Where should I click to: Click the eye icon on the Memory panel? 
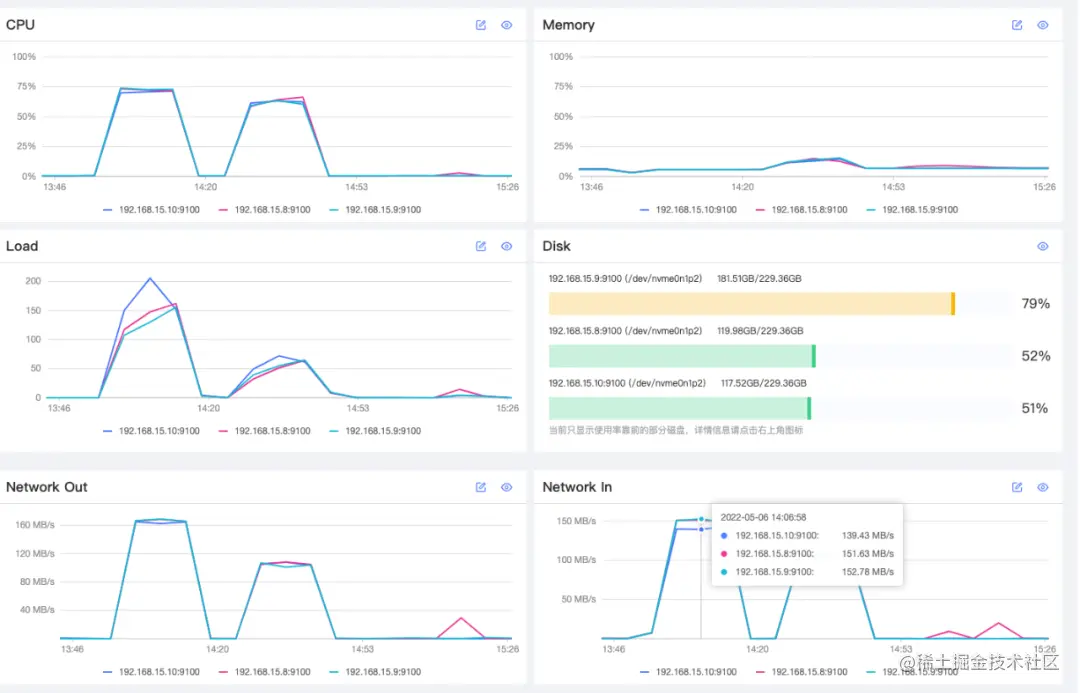tap(1043, 25)
